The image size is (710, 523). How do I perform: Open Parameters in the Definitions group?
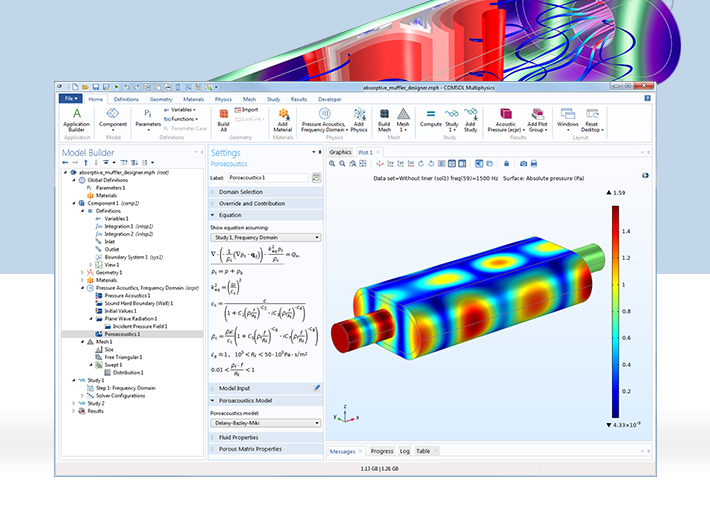click(148, 120)
